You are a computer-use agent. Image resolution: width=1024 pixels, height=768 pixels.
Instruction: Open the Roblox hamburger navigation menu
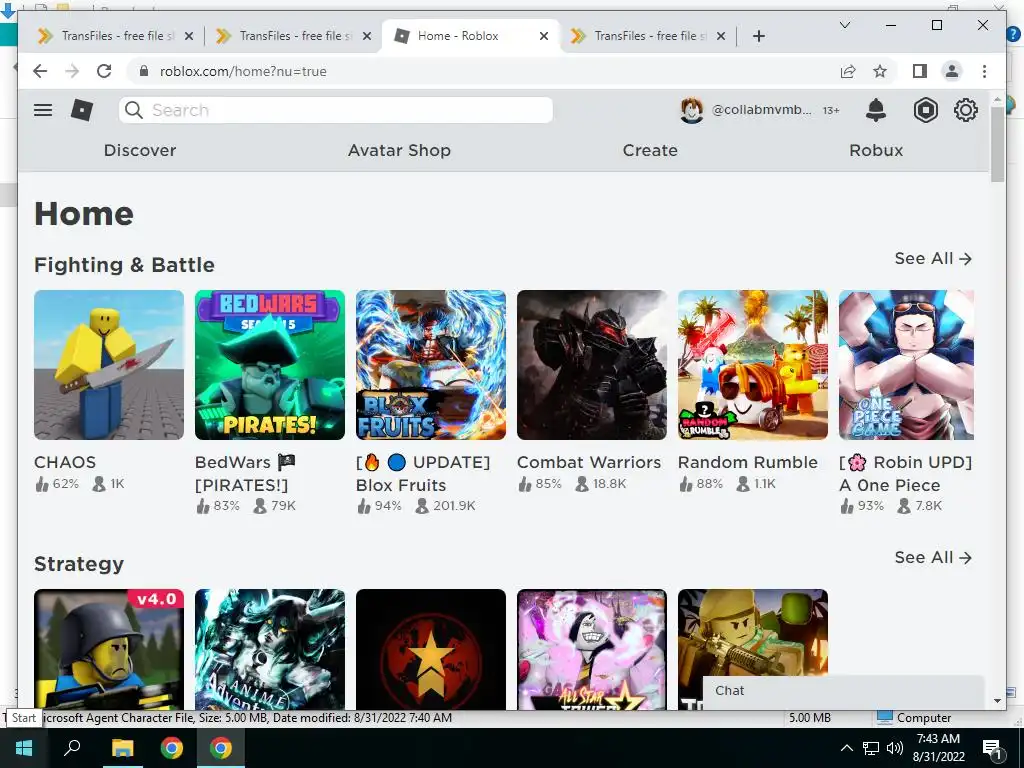[x=43, y=110]
